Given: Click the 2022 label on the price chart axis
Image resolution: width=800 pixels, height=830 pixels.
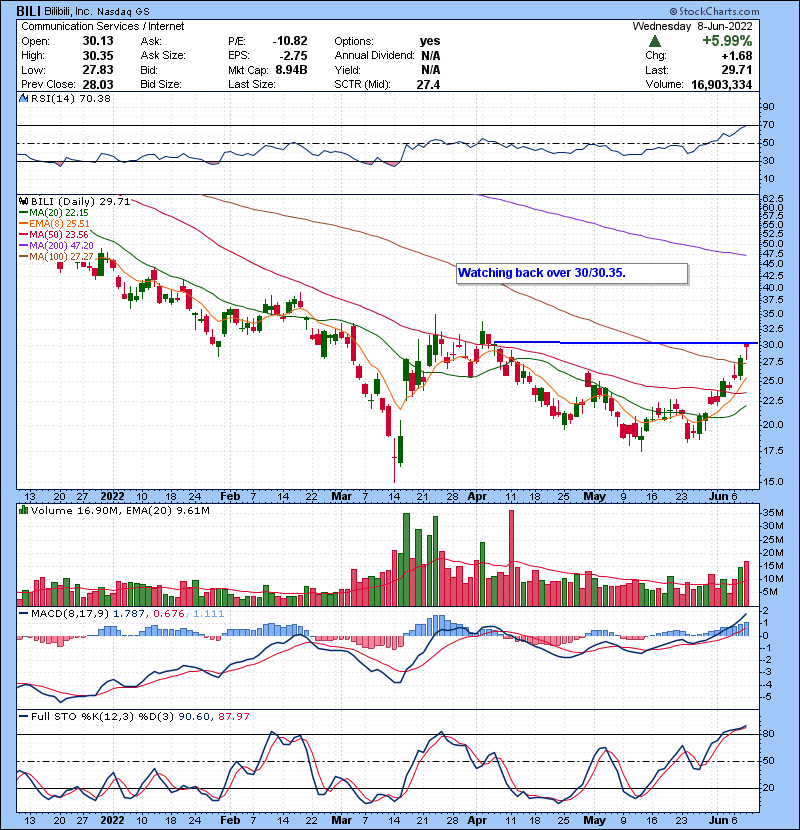Looking at the screenshot, I should 112,496.
